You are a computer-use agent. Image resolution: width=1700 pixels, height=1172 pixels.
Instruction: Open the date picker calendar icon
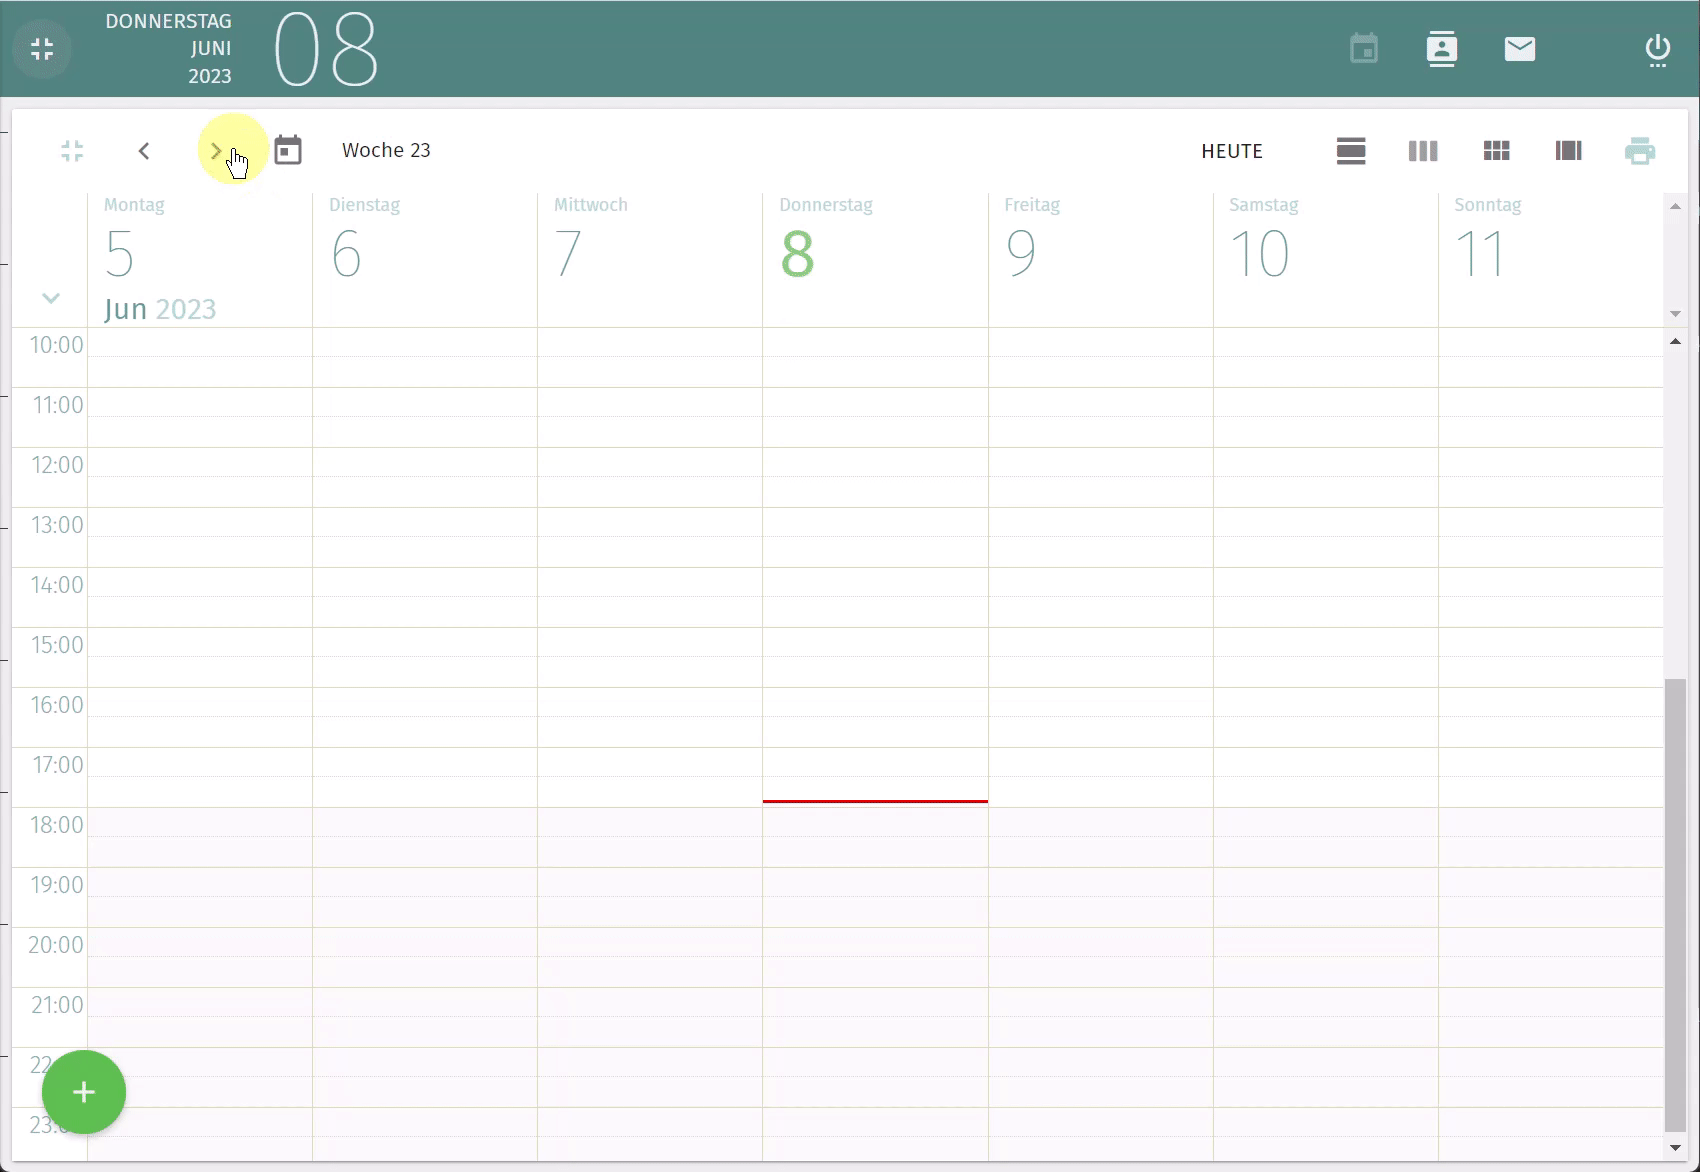pyautogui.click(x=288, y=150)
